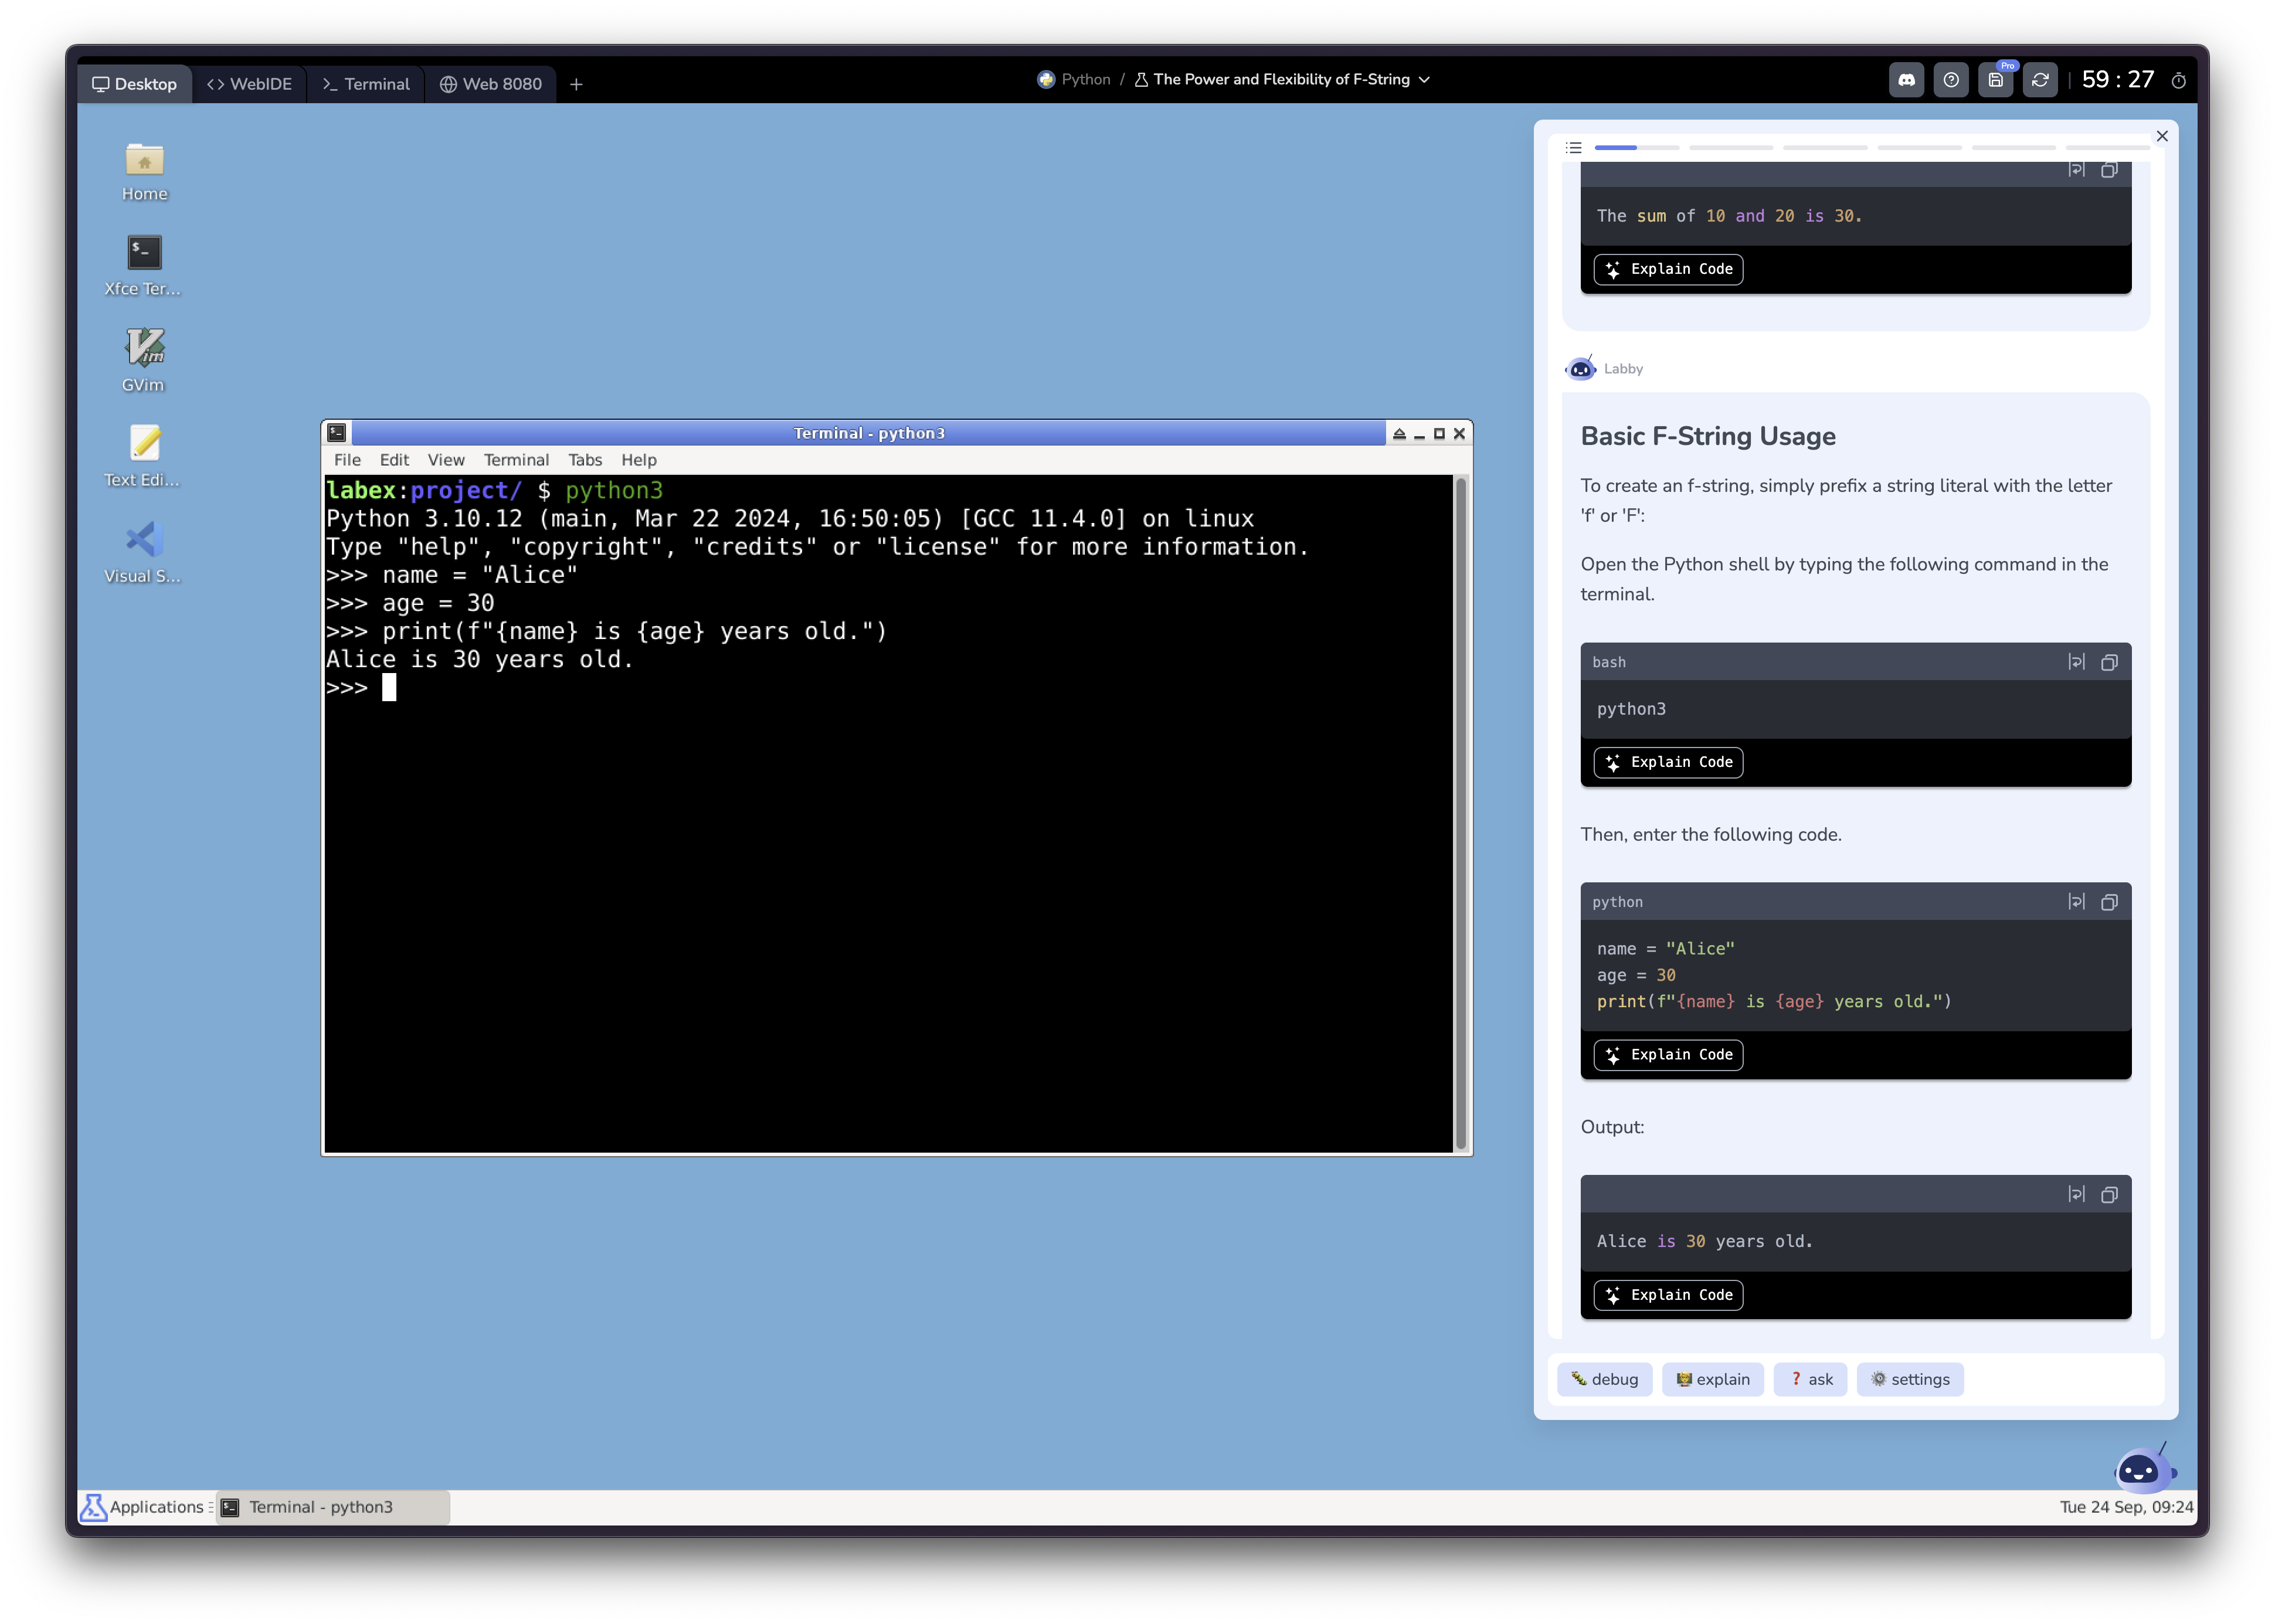2275x1624 pixels.
Task: Click the Pro save icon
Action: [x=1995, y=80]
